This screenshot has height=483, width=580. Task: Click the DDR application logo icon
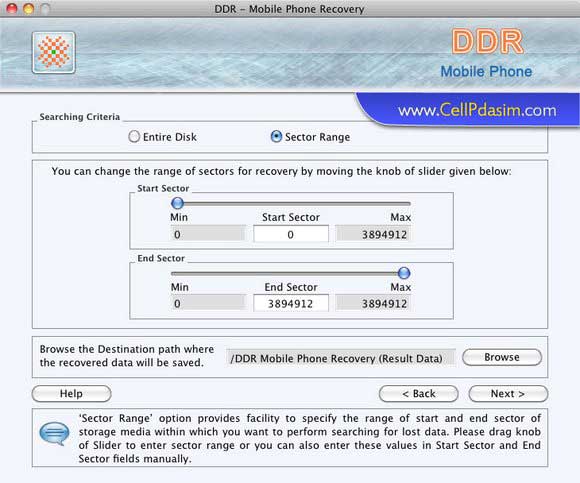tap(54, 52)
